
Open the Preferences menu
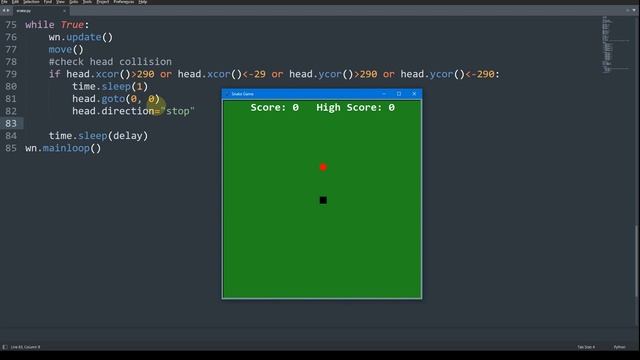click(x=124, y=2)
